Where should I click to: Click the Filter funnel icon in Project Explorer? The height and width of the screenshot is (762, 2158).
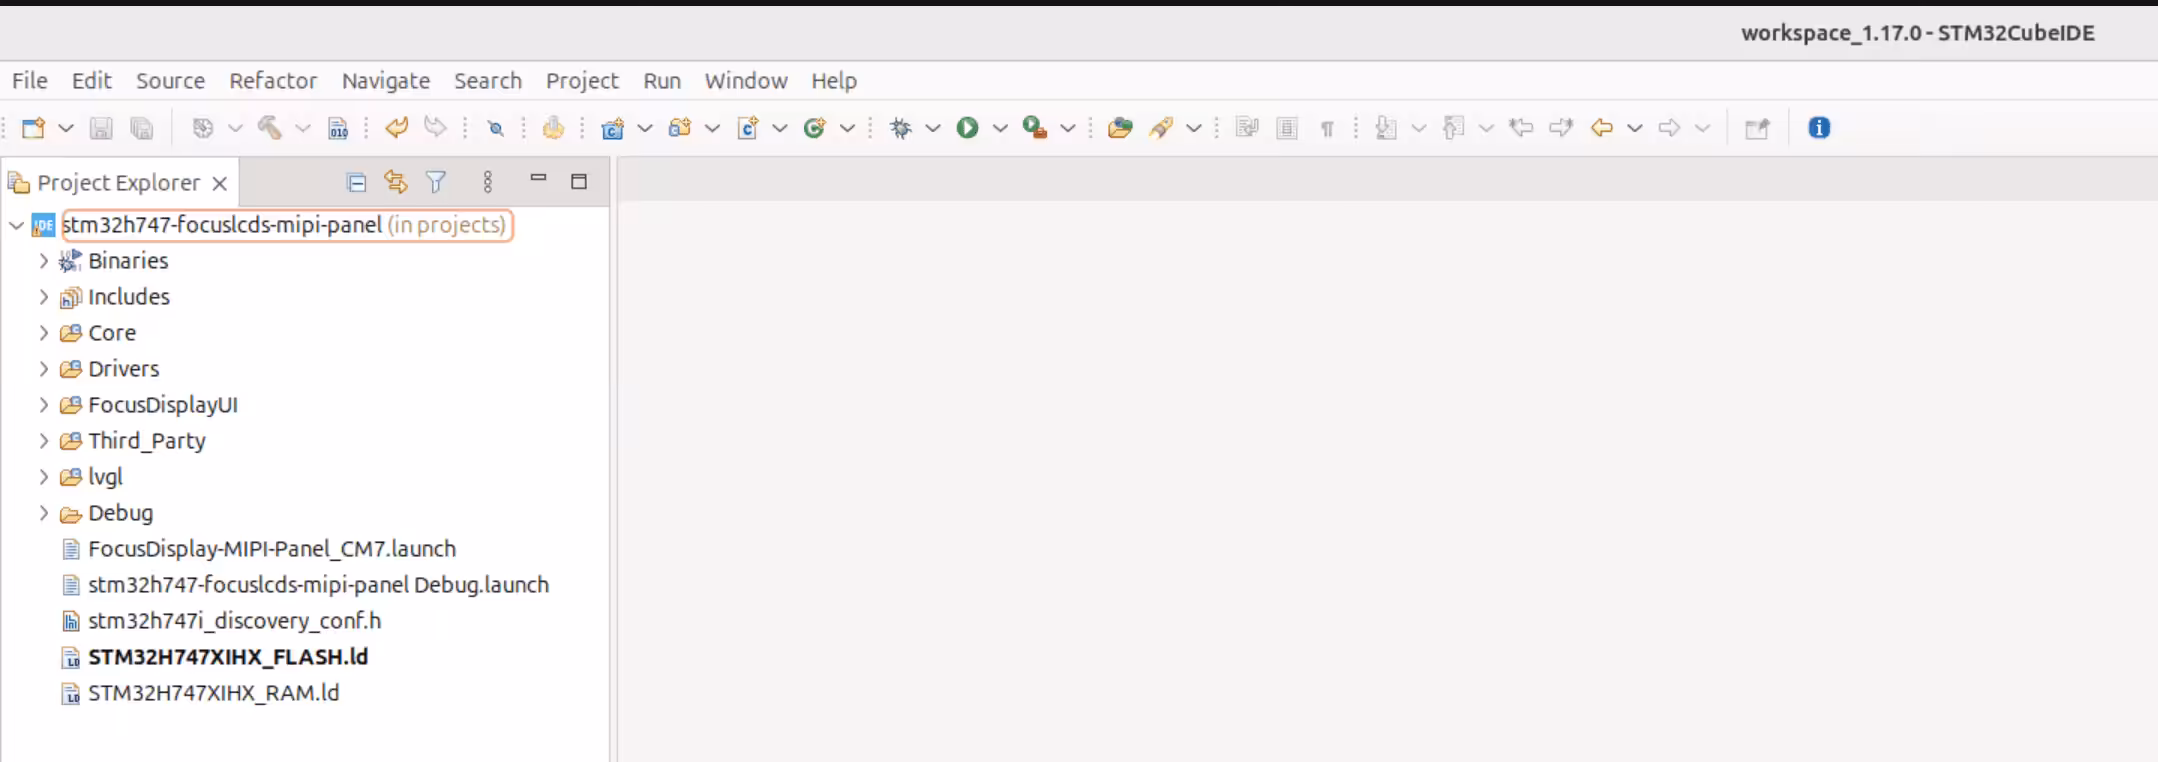[x=436, y=182]
